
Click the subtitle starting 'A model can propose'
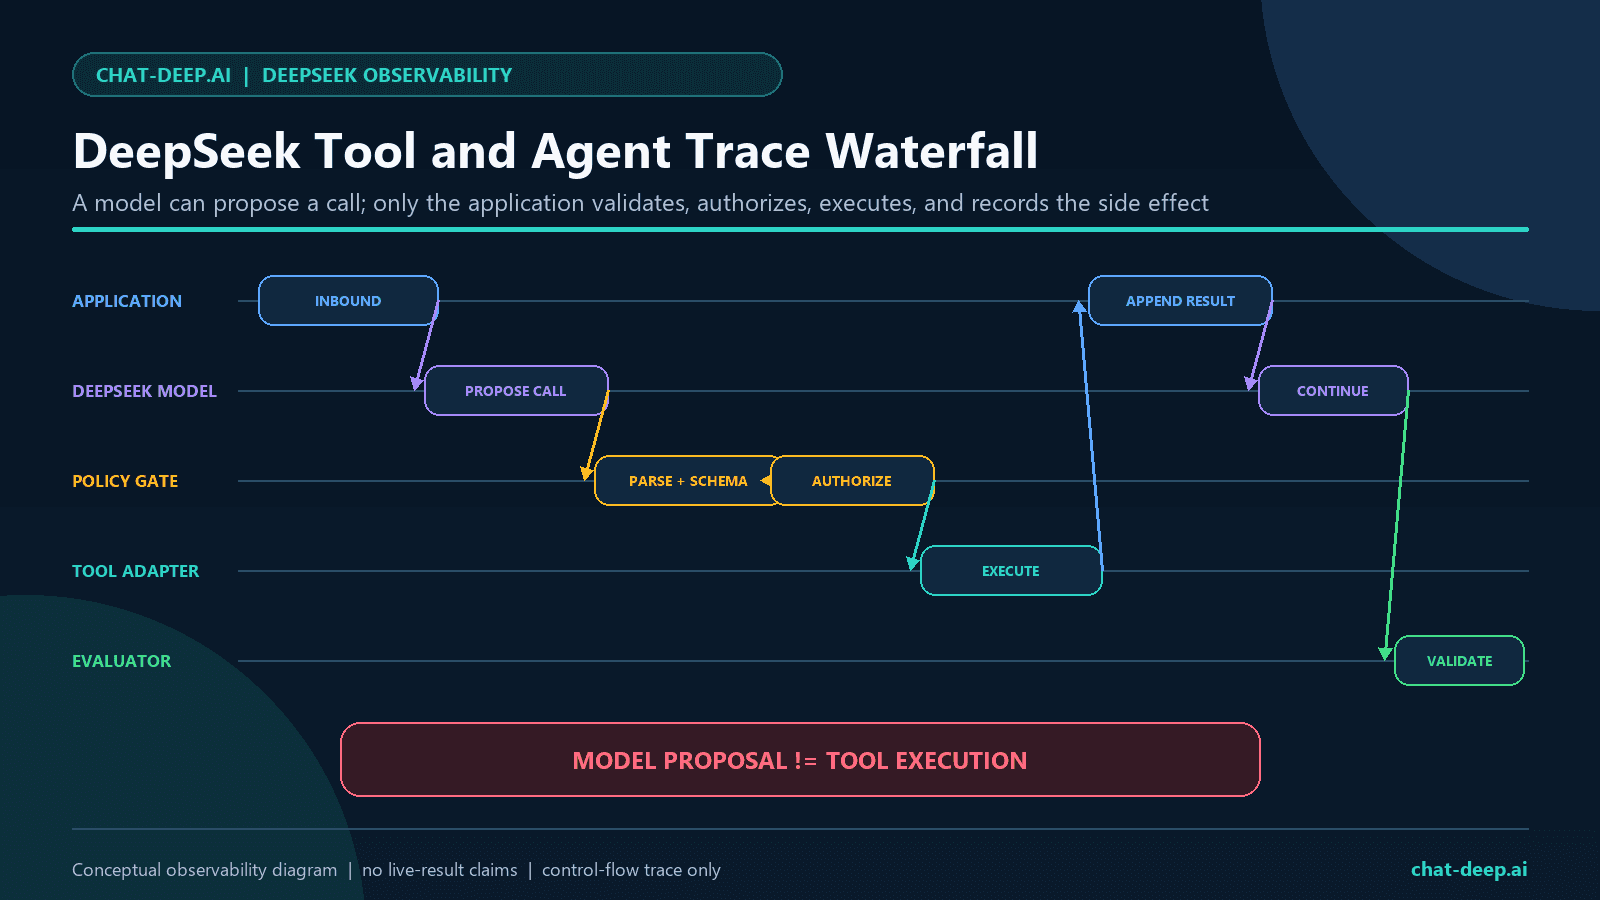640,203
